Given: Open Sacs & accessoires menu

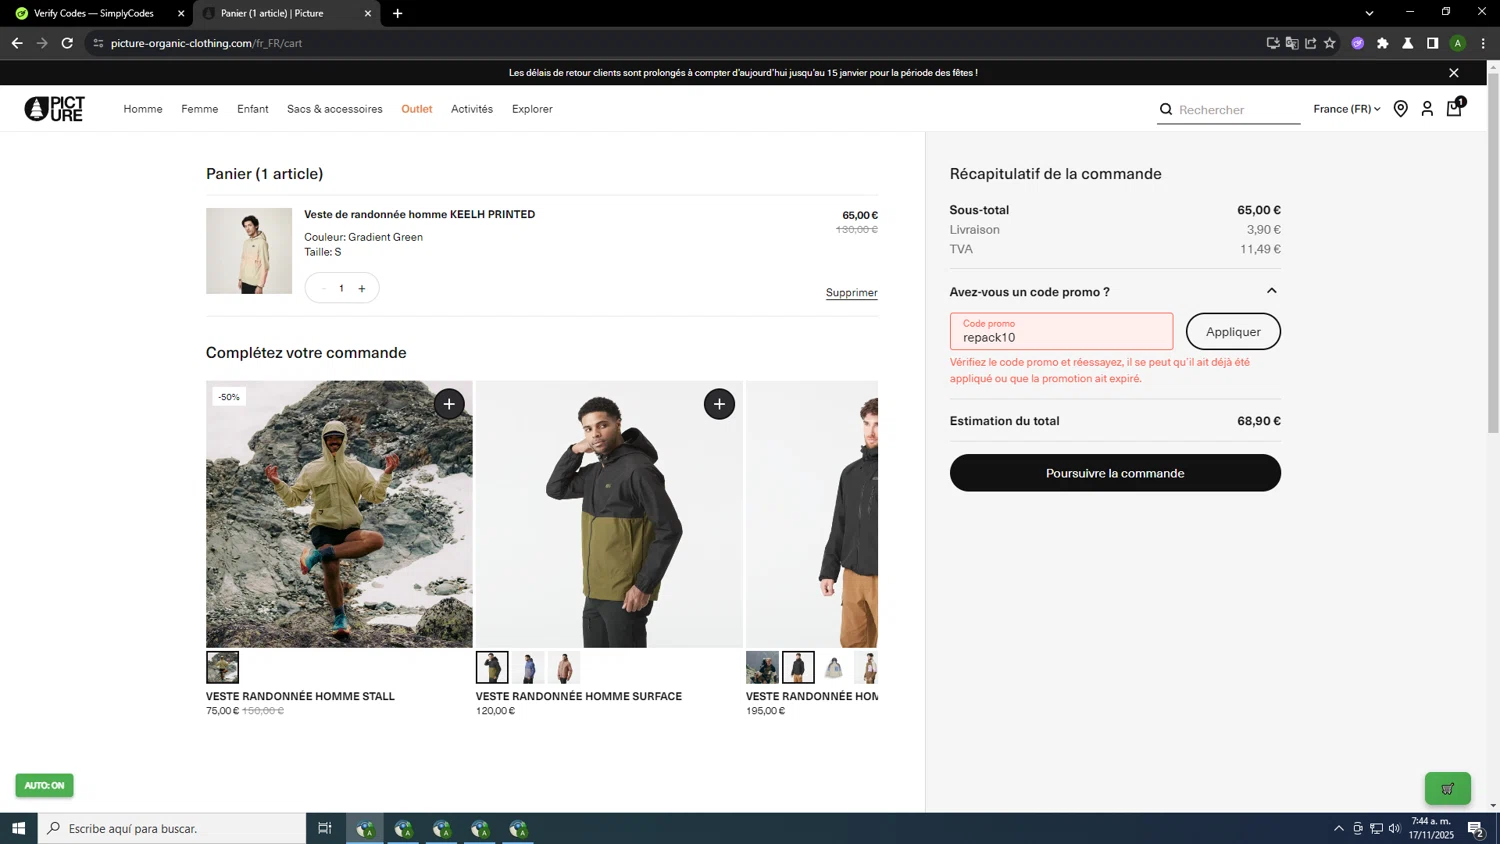Looking at the screenshot, I should 335,109.
